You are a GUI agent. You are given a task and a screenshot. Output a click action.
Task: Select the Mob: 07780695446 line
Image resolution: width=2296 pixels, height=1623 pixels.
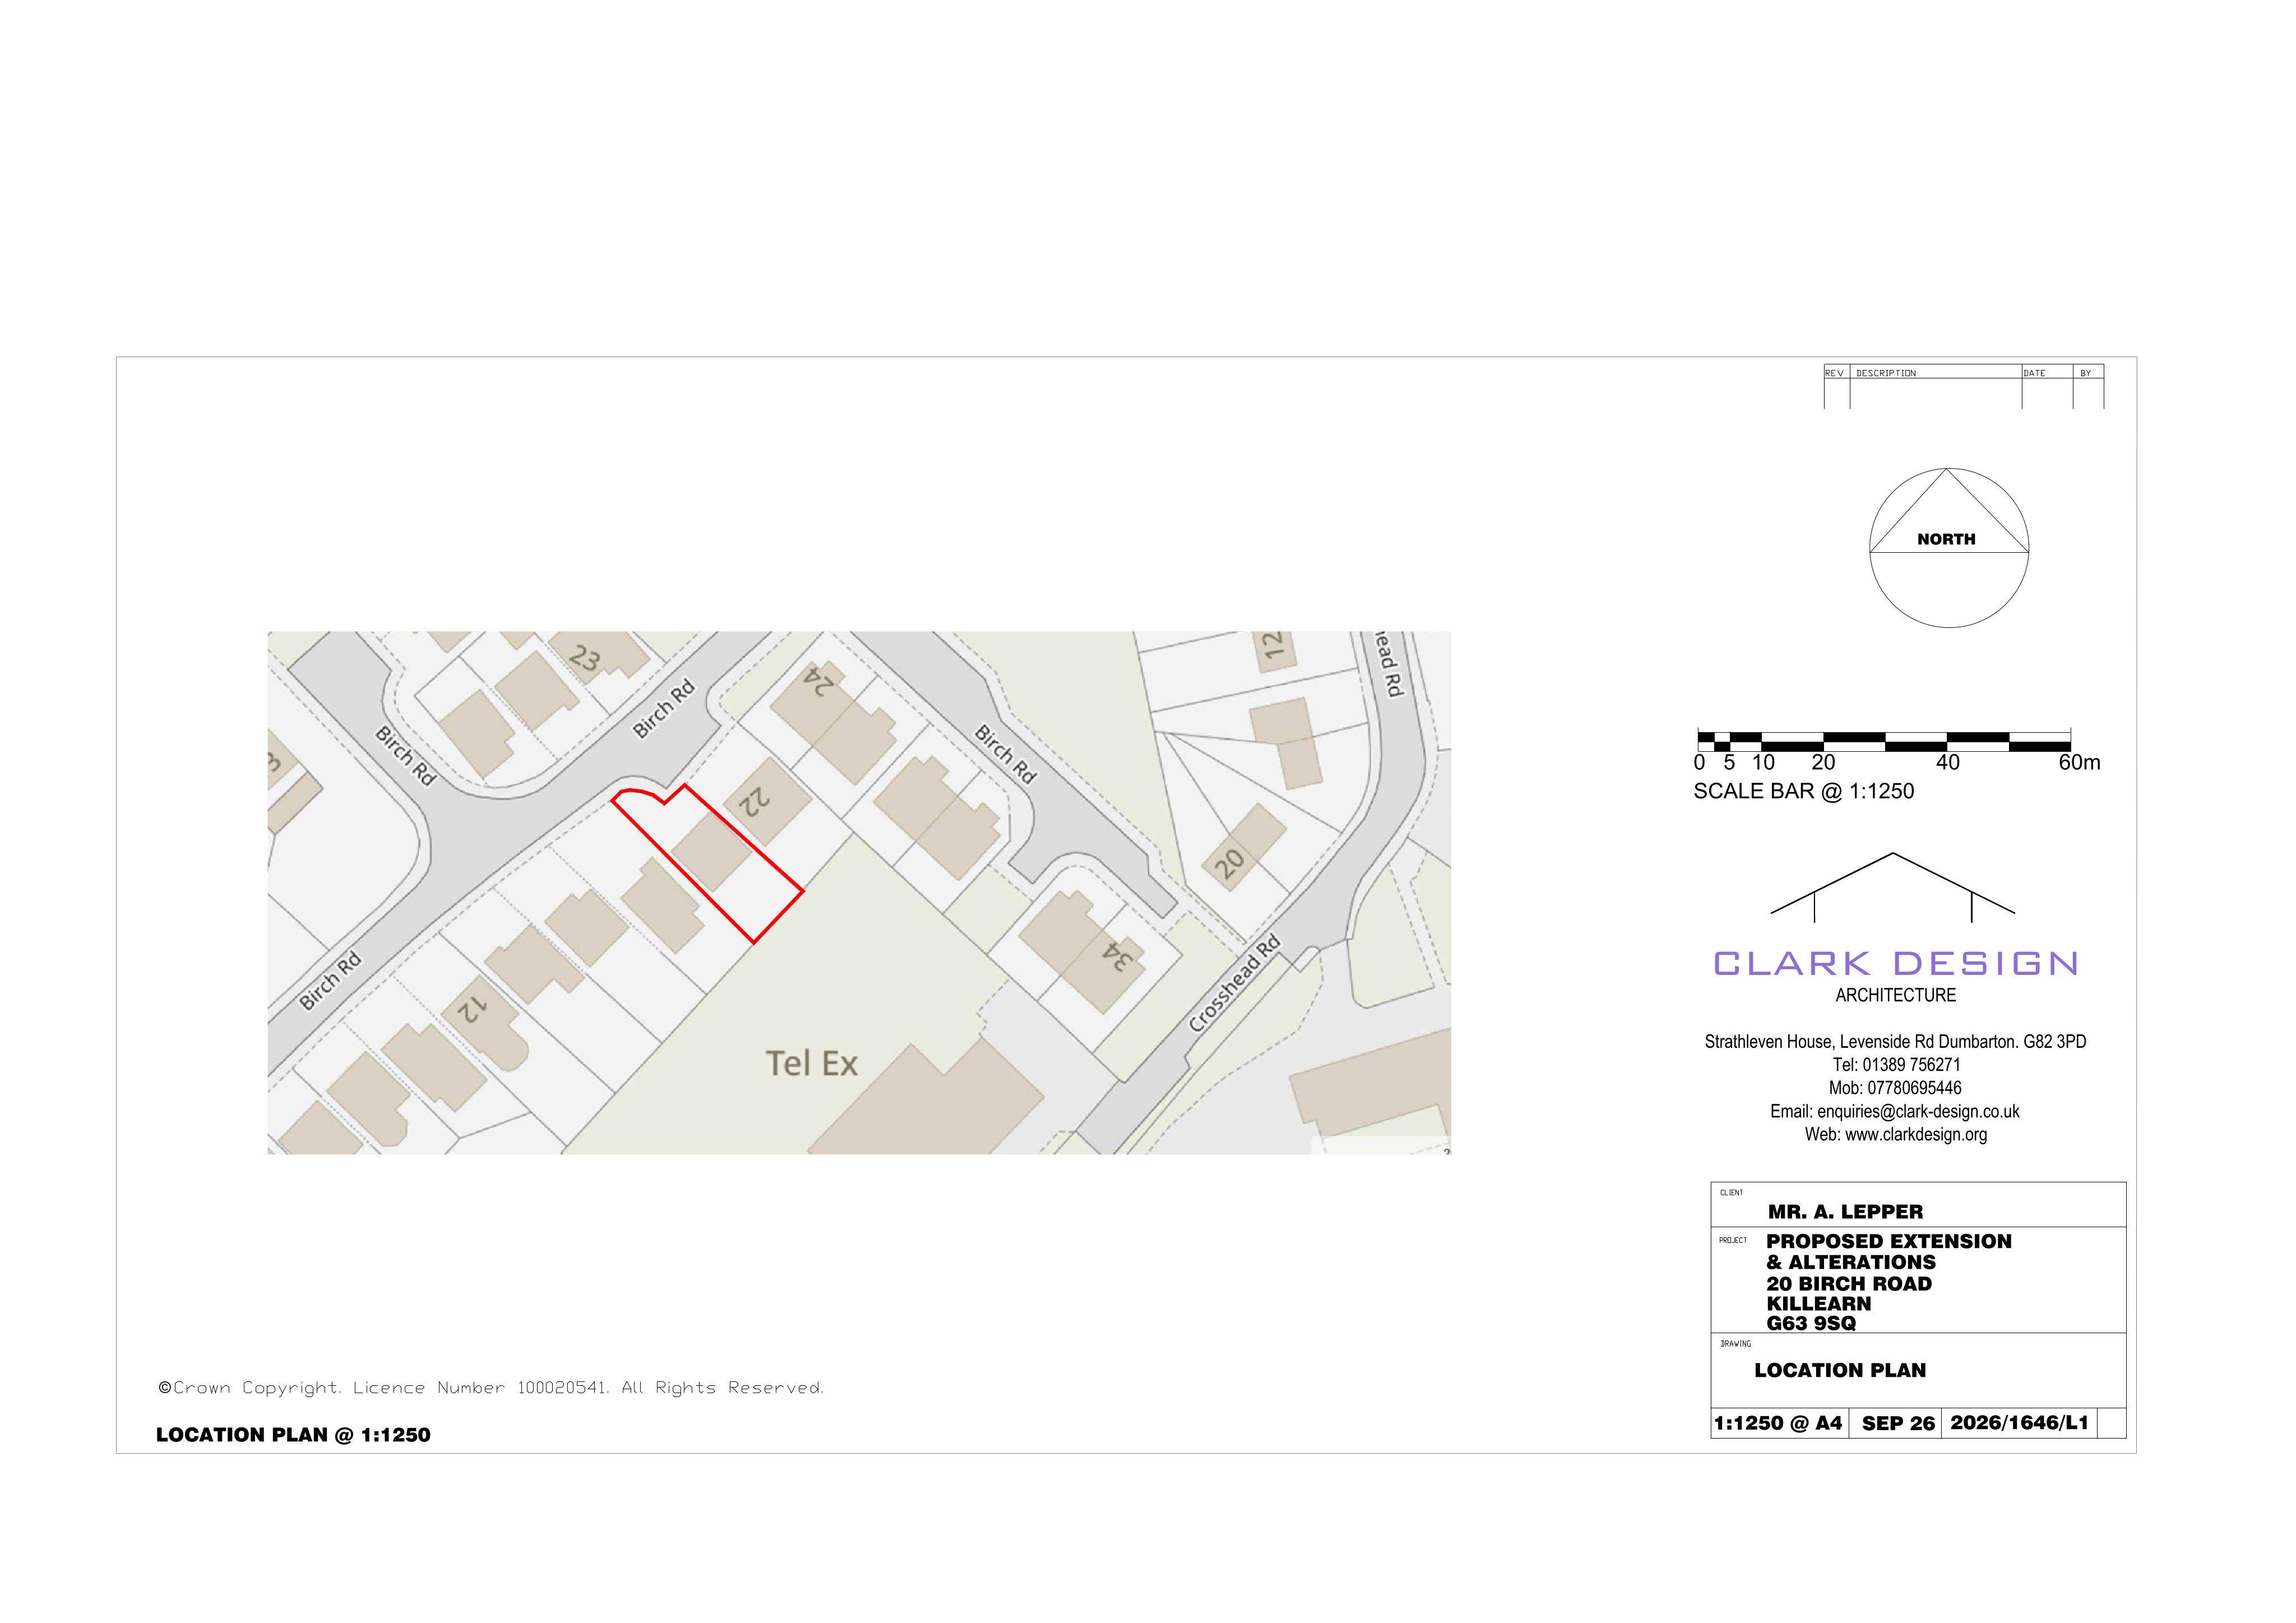click(x=1895, y=1088)
